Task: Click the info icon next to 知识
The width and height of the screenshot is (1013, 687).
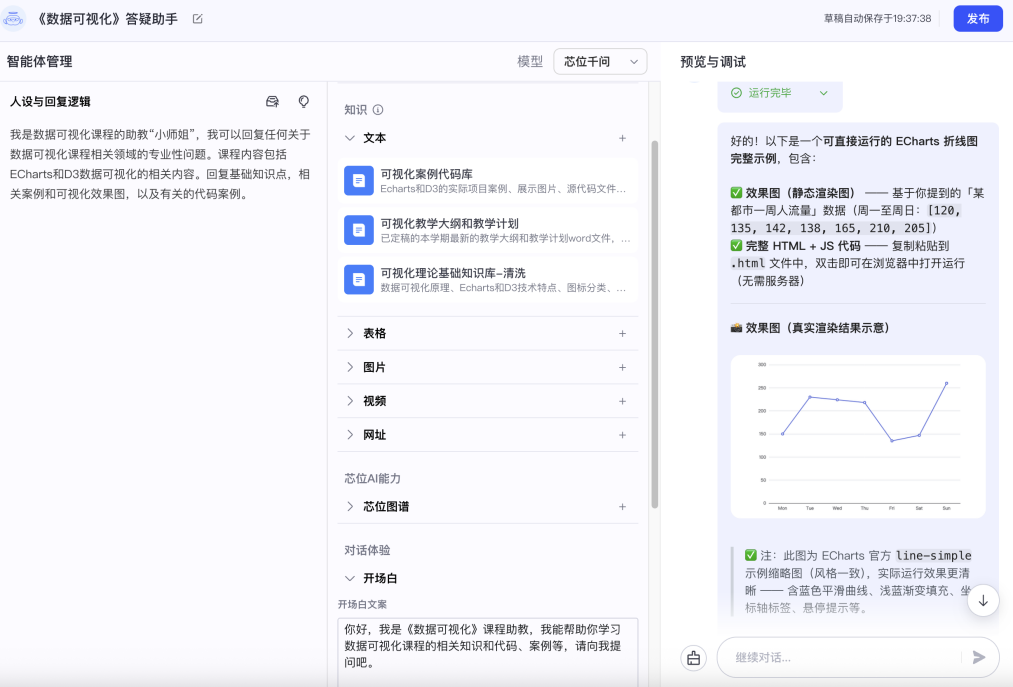Action: pyautogui.click(x=378, y=110)
